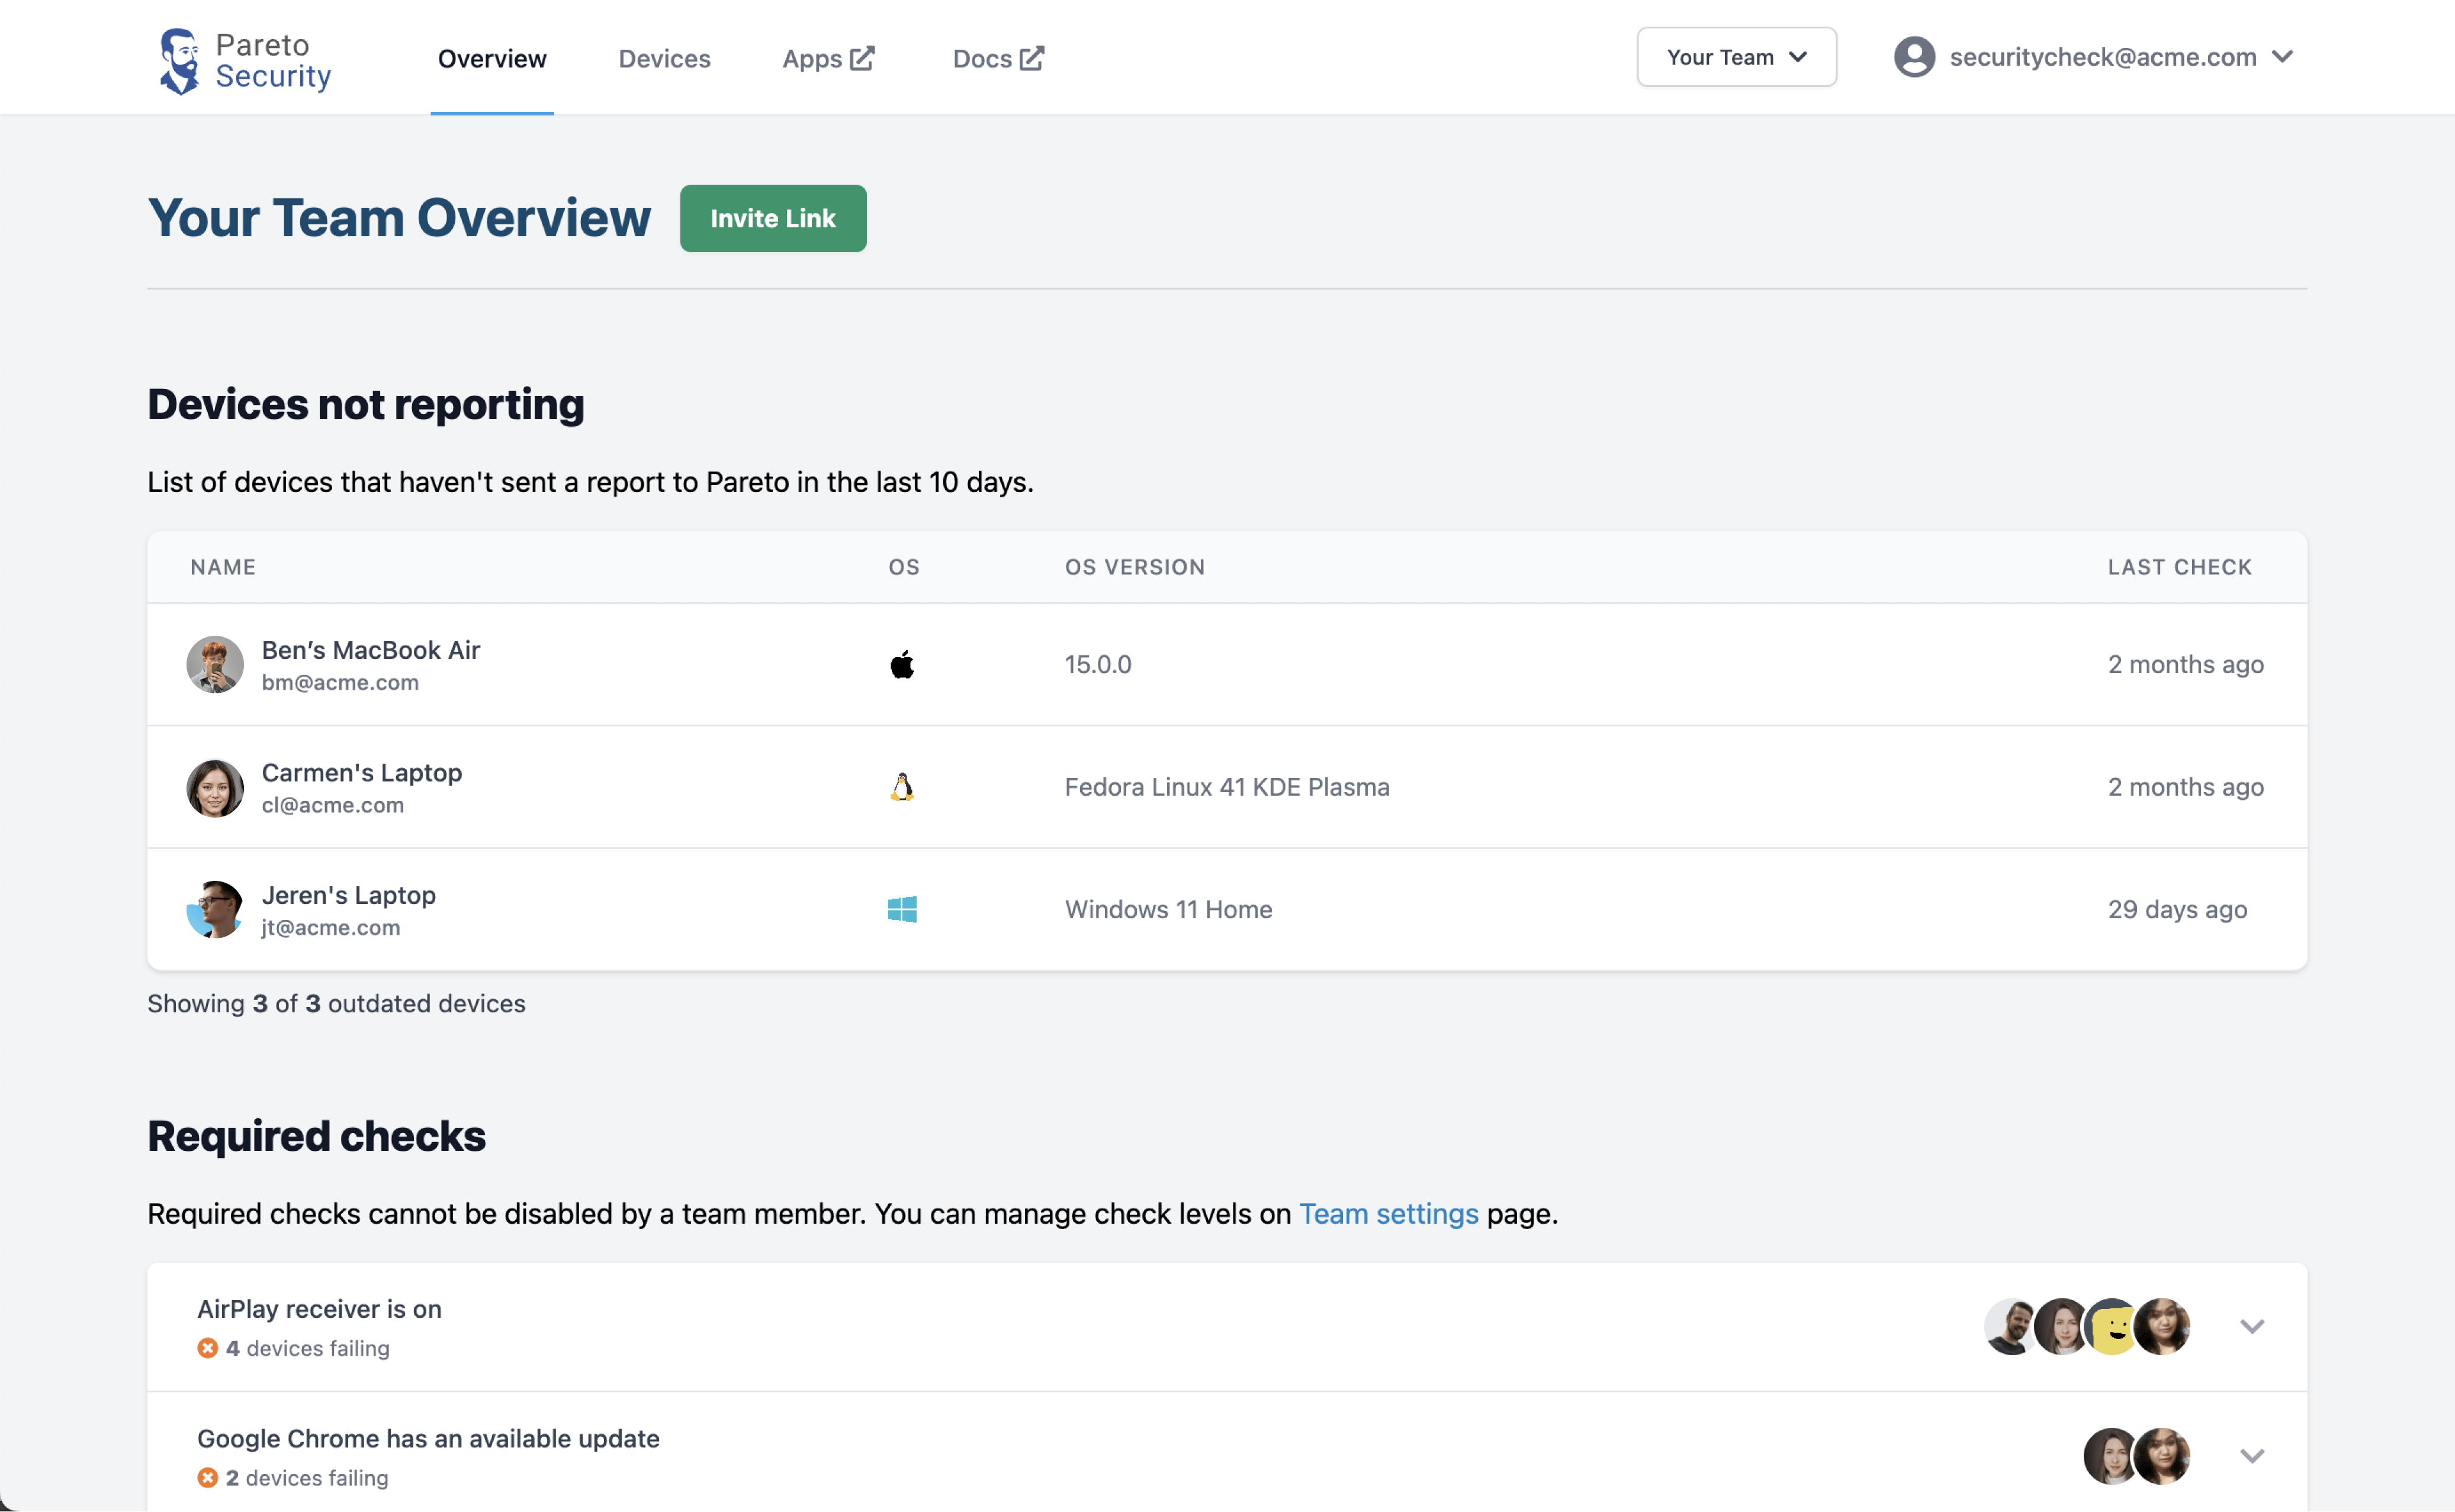Click the orange failing icon under Google Chrome

click(x=208, y=1477)
